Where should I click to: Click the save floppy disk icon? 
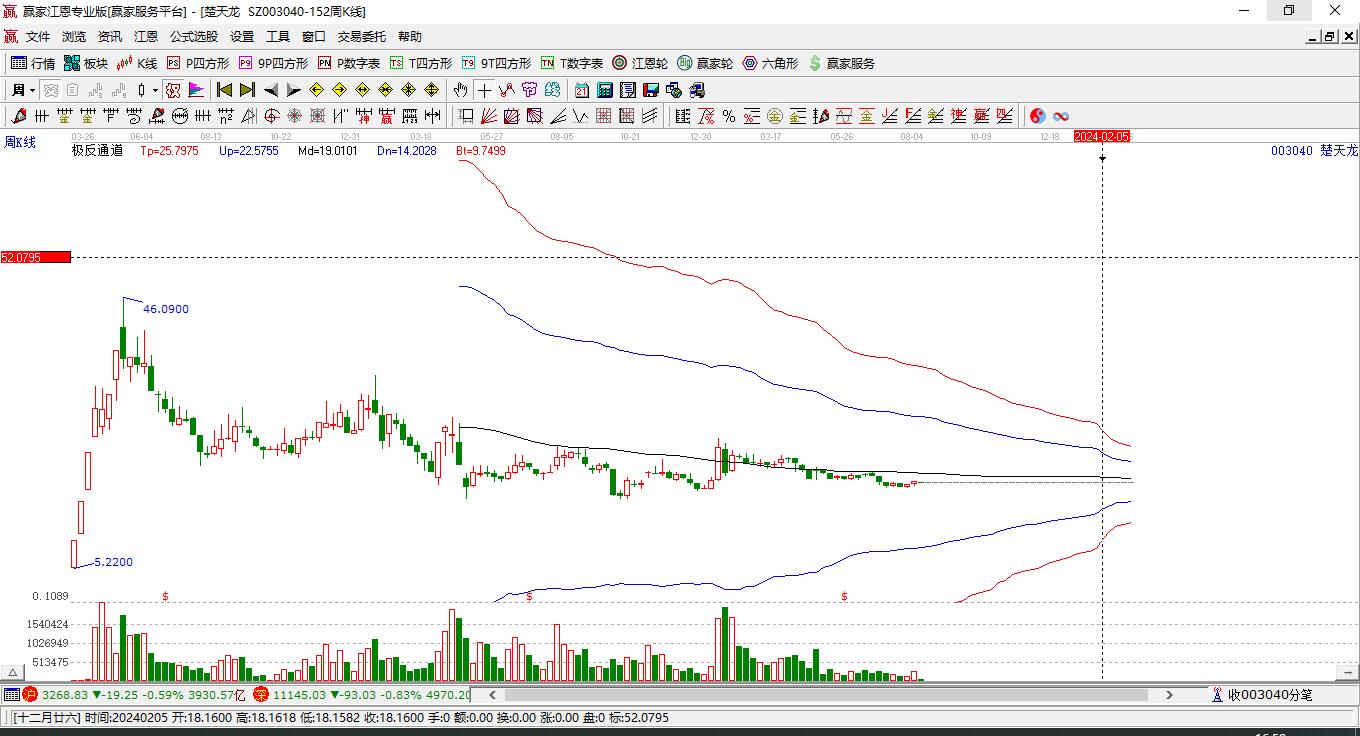click(651, 90)
